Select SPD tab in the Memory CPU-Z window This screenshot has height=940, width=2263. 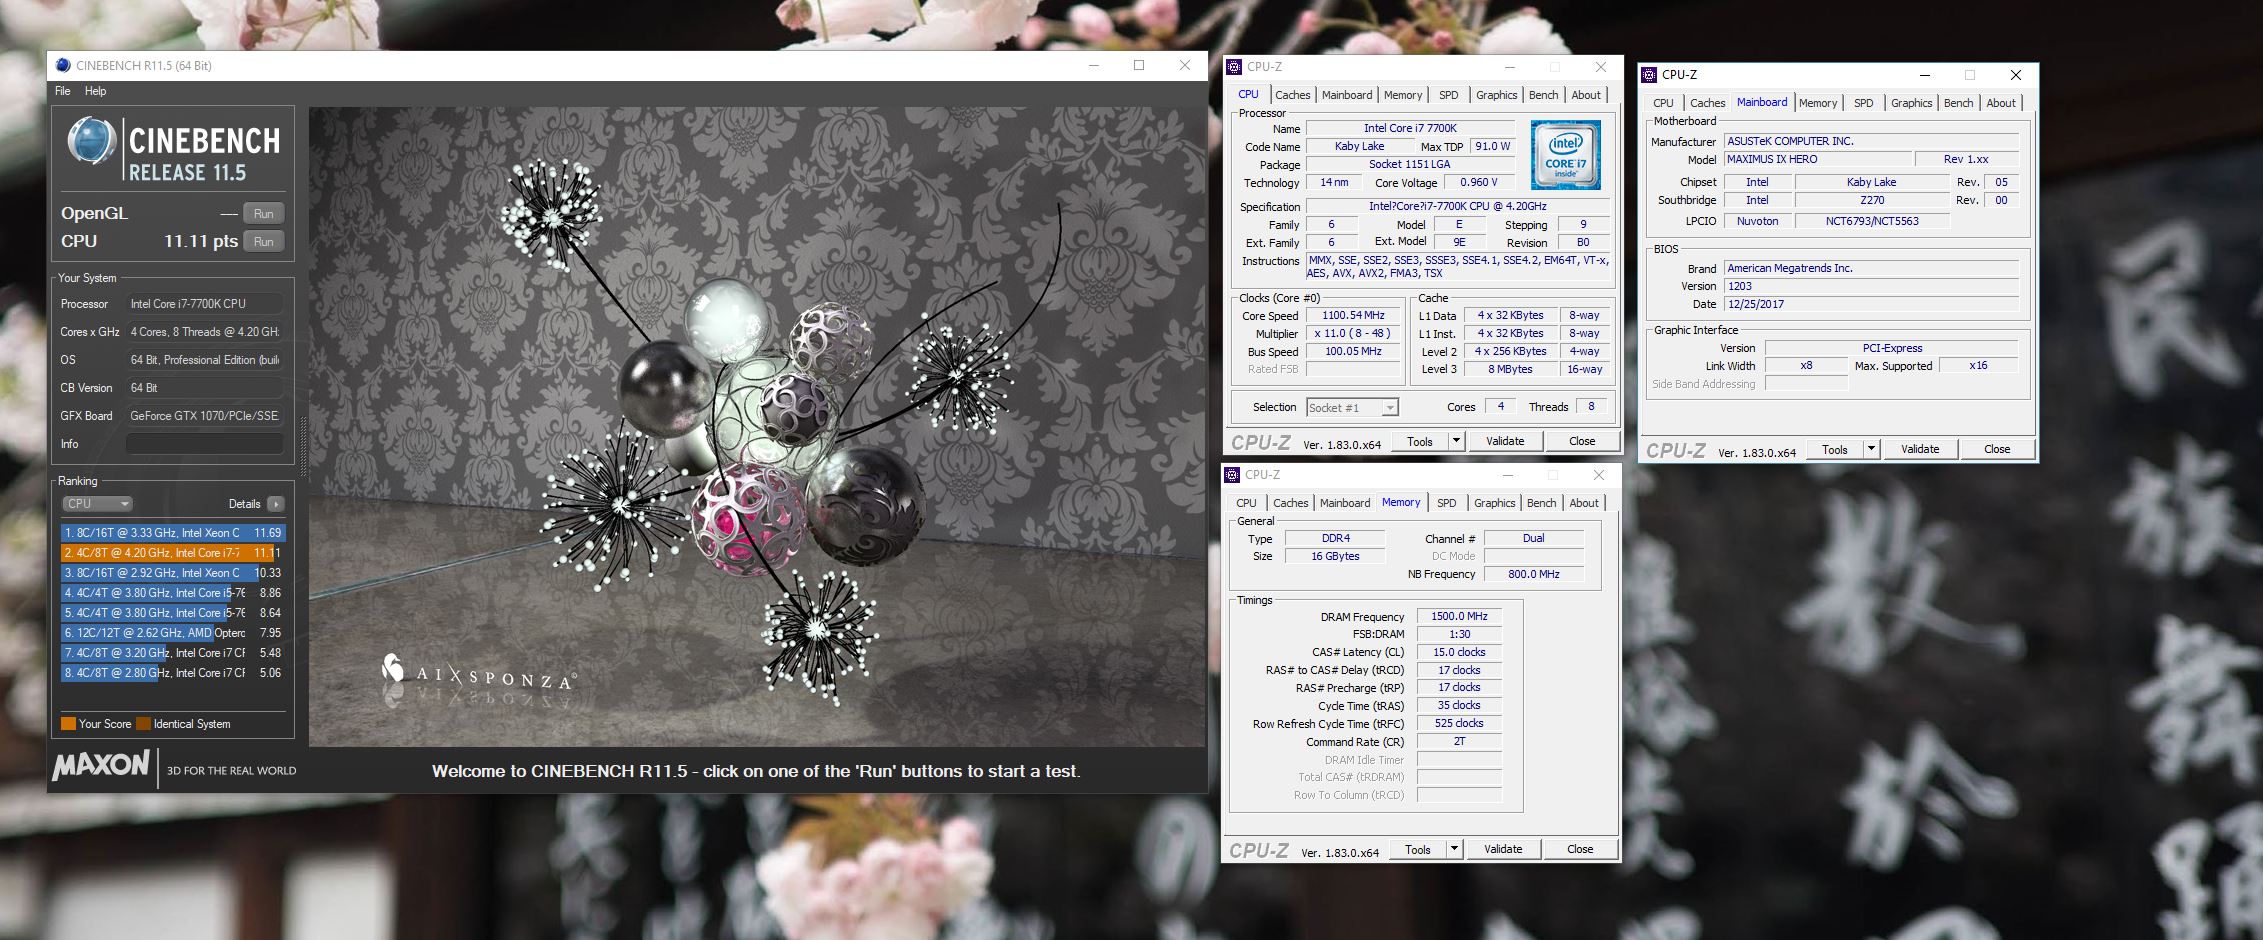coord(1446,503)
